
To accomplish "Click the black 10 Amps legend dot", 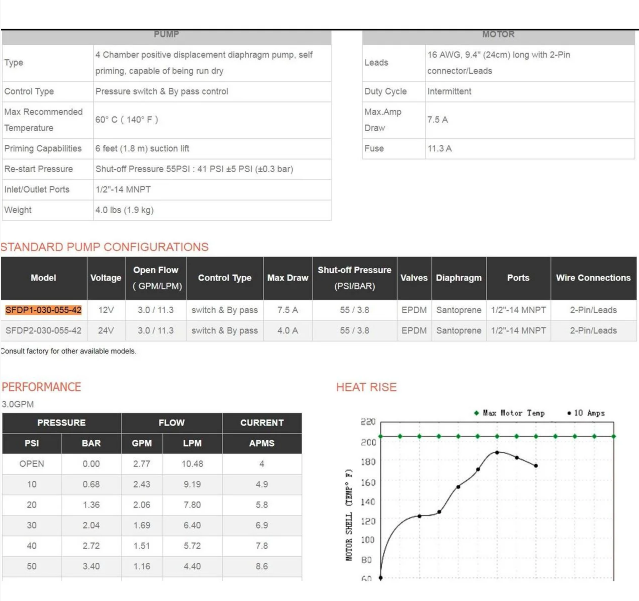I will point(569,413).
